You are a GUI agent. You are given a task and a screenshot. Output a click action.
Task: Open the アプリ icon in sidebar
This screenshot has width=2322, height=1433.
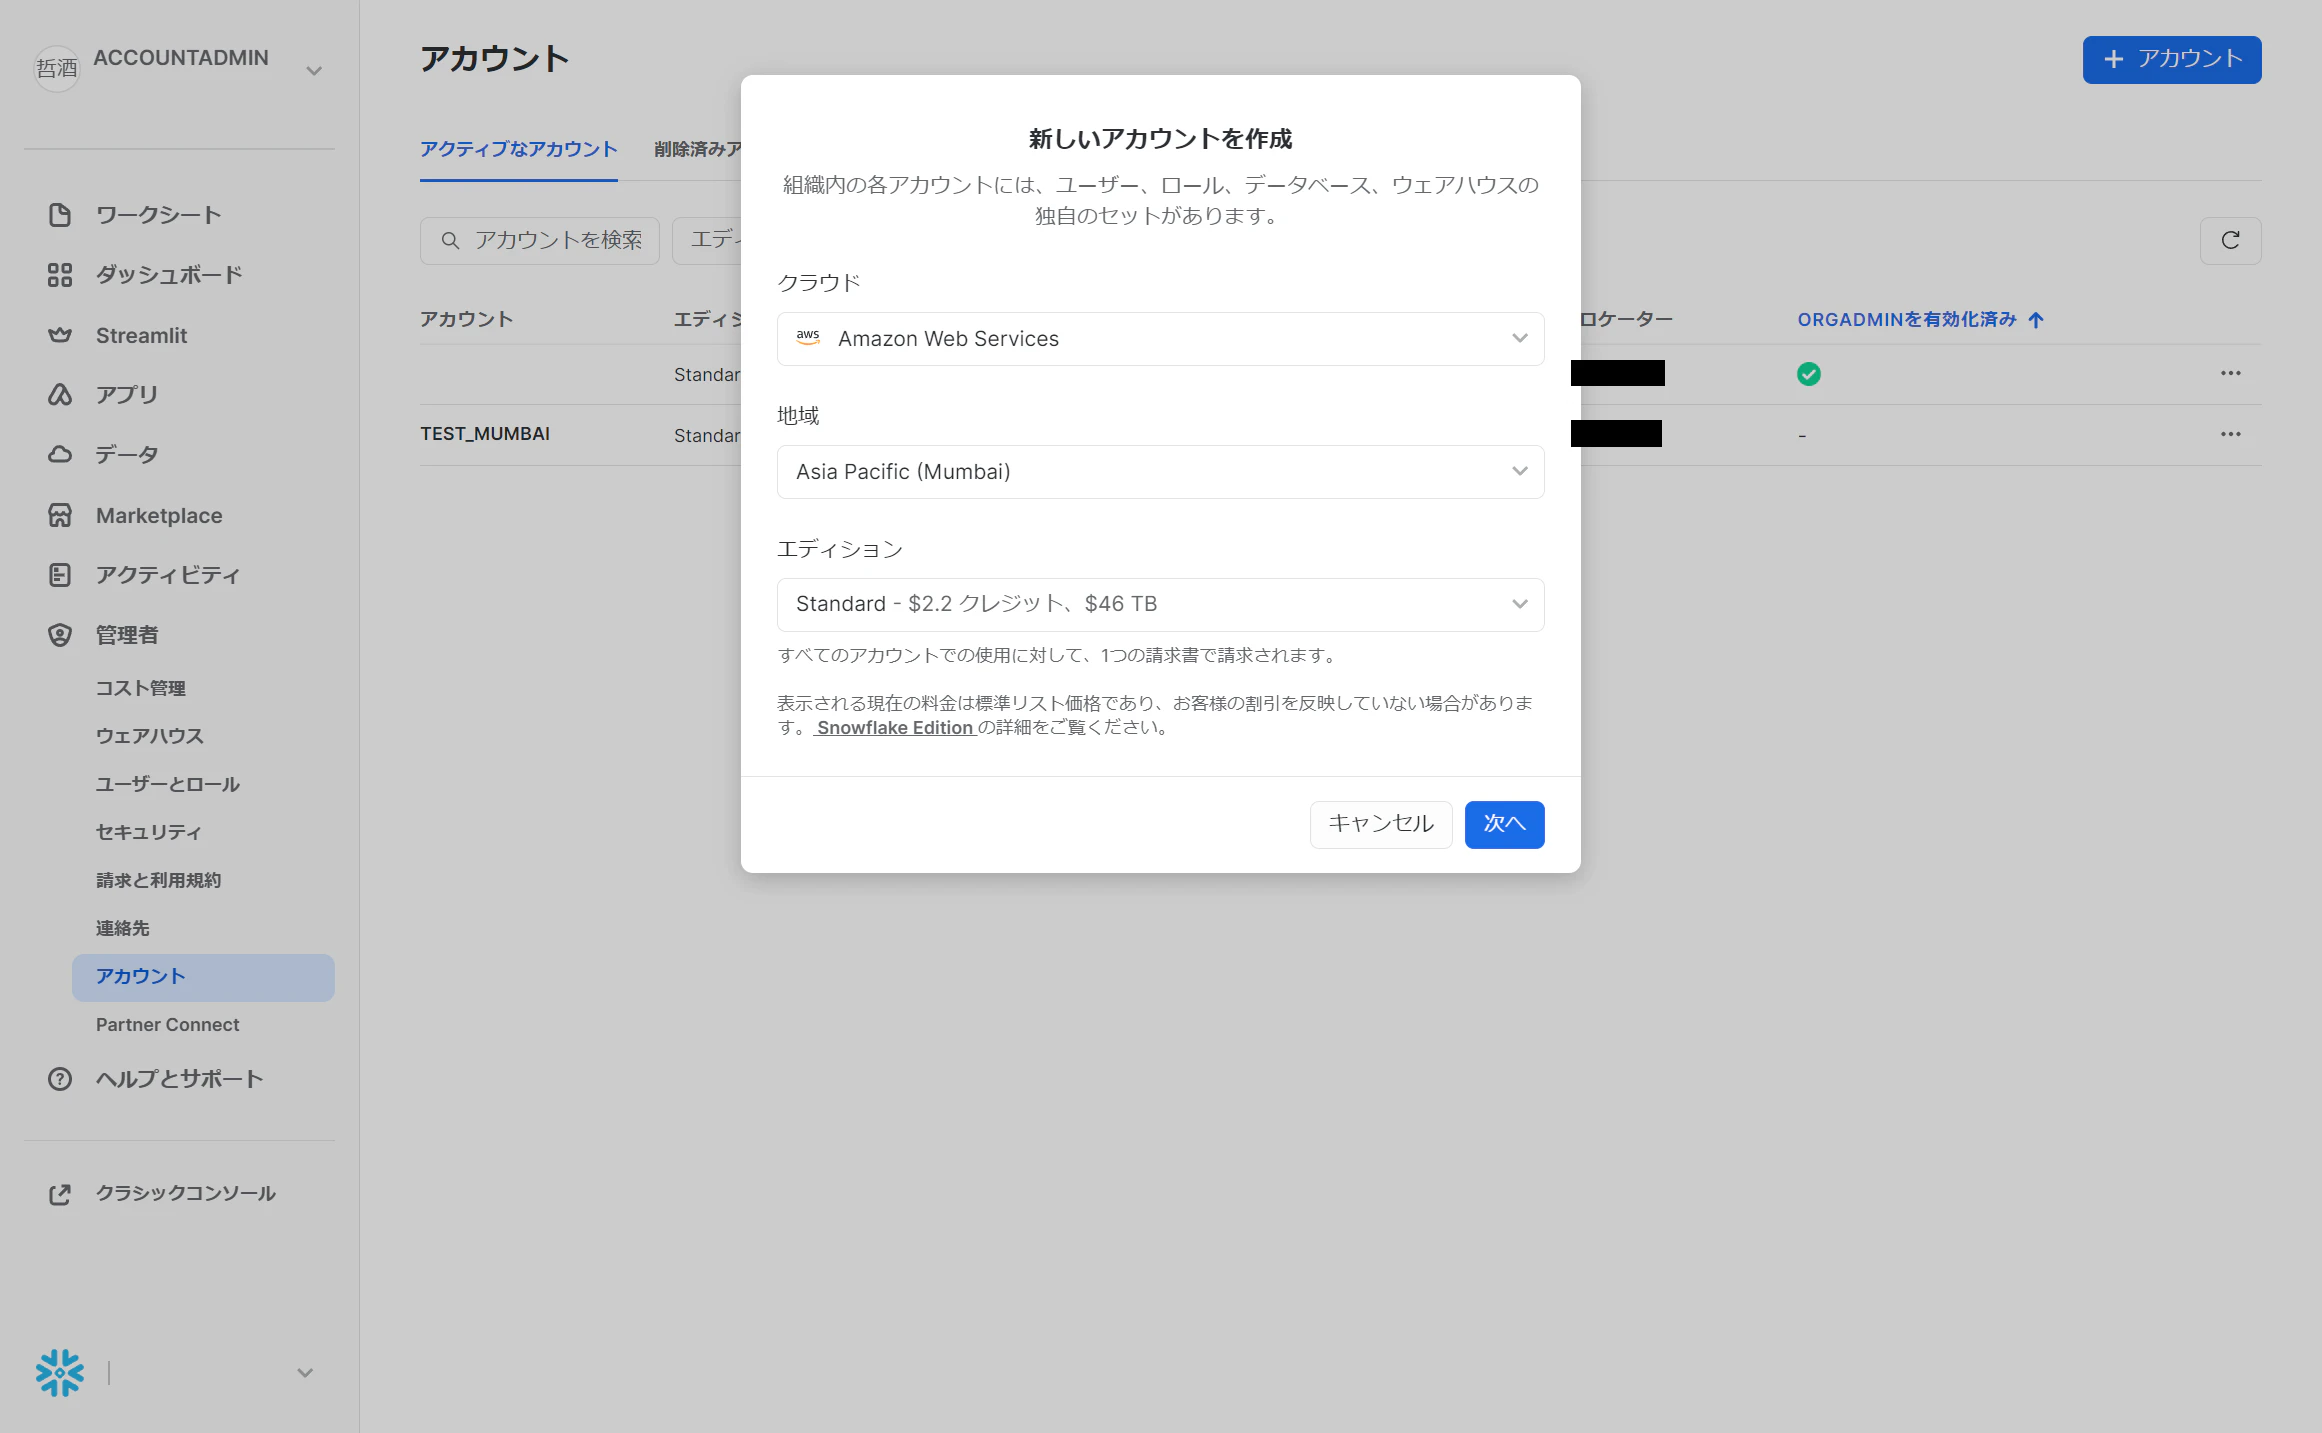coord(60,395)
